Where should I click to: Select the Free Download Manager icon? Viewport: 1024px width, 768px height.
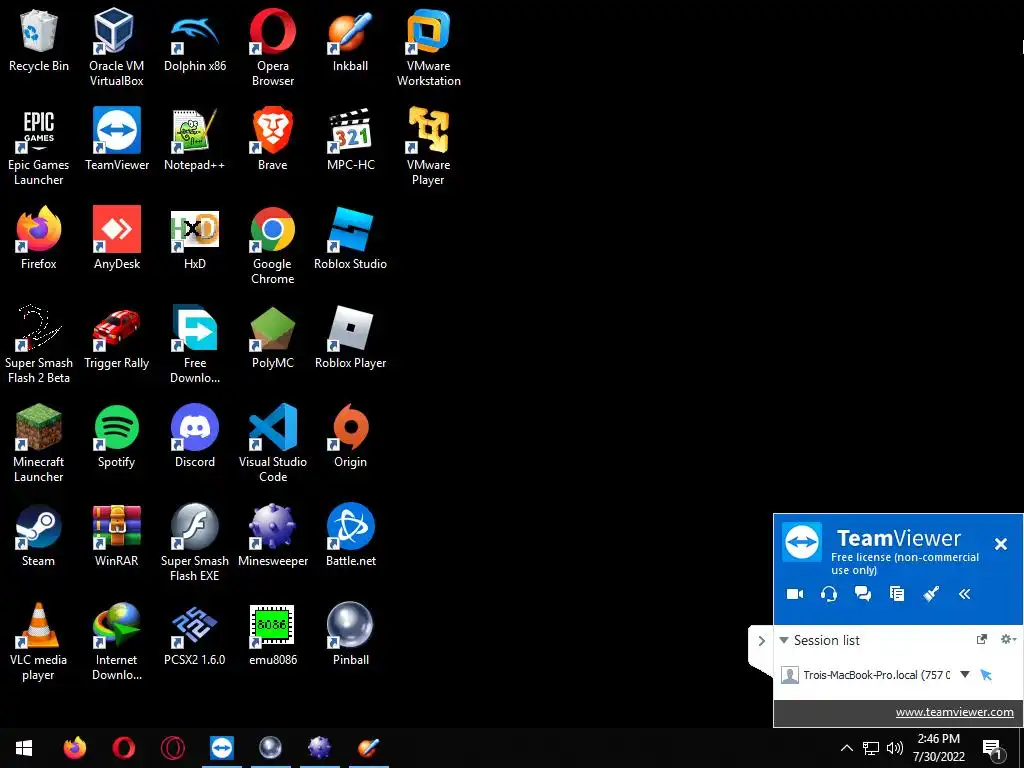195,344
